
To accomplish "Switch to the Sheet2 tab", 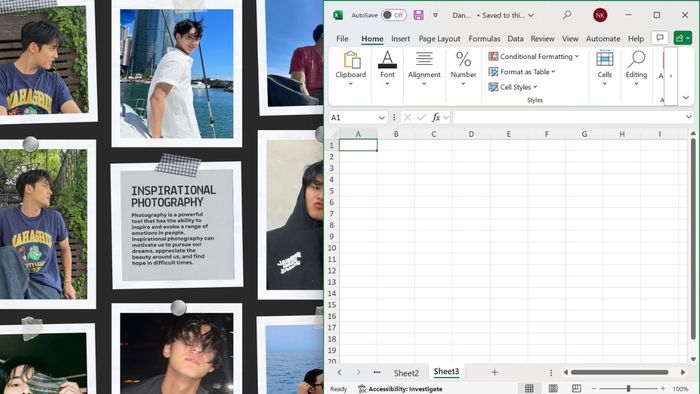I will [x=406, y=373].
